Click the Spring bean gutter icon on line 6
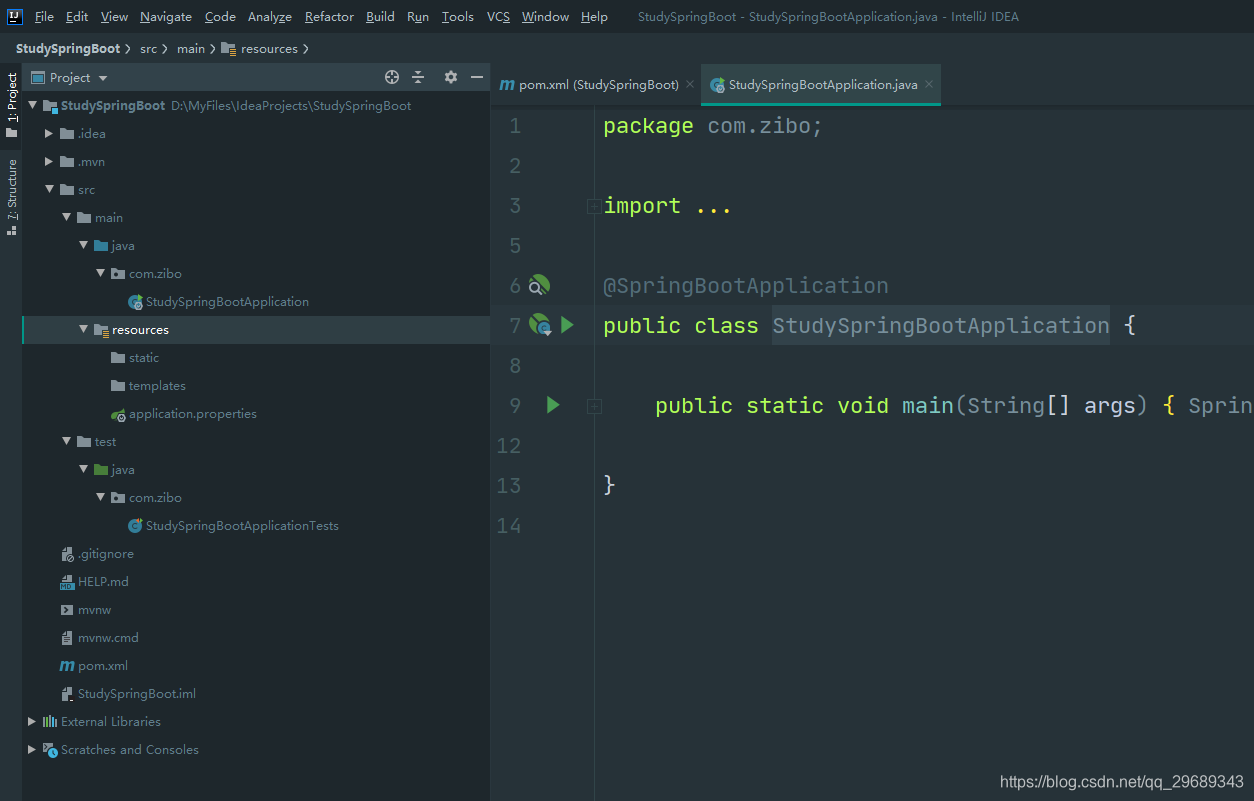Viewport: 1254px width, 801px height. click(539, 286)
